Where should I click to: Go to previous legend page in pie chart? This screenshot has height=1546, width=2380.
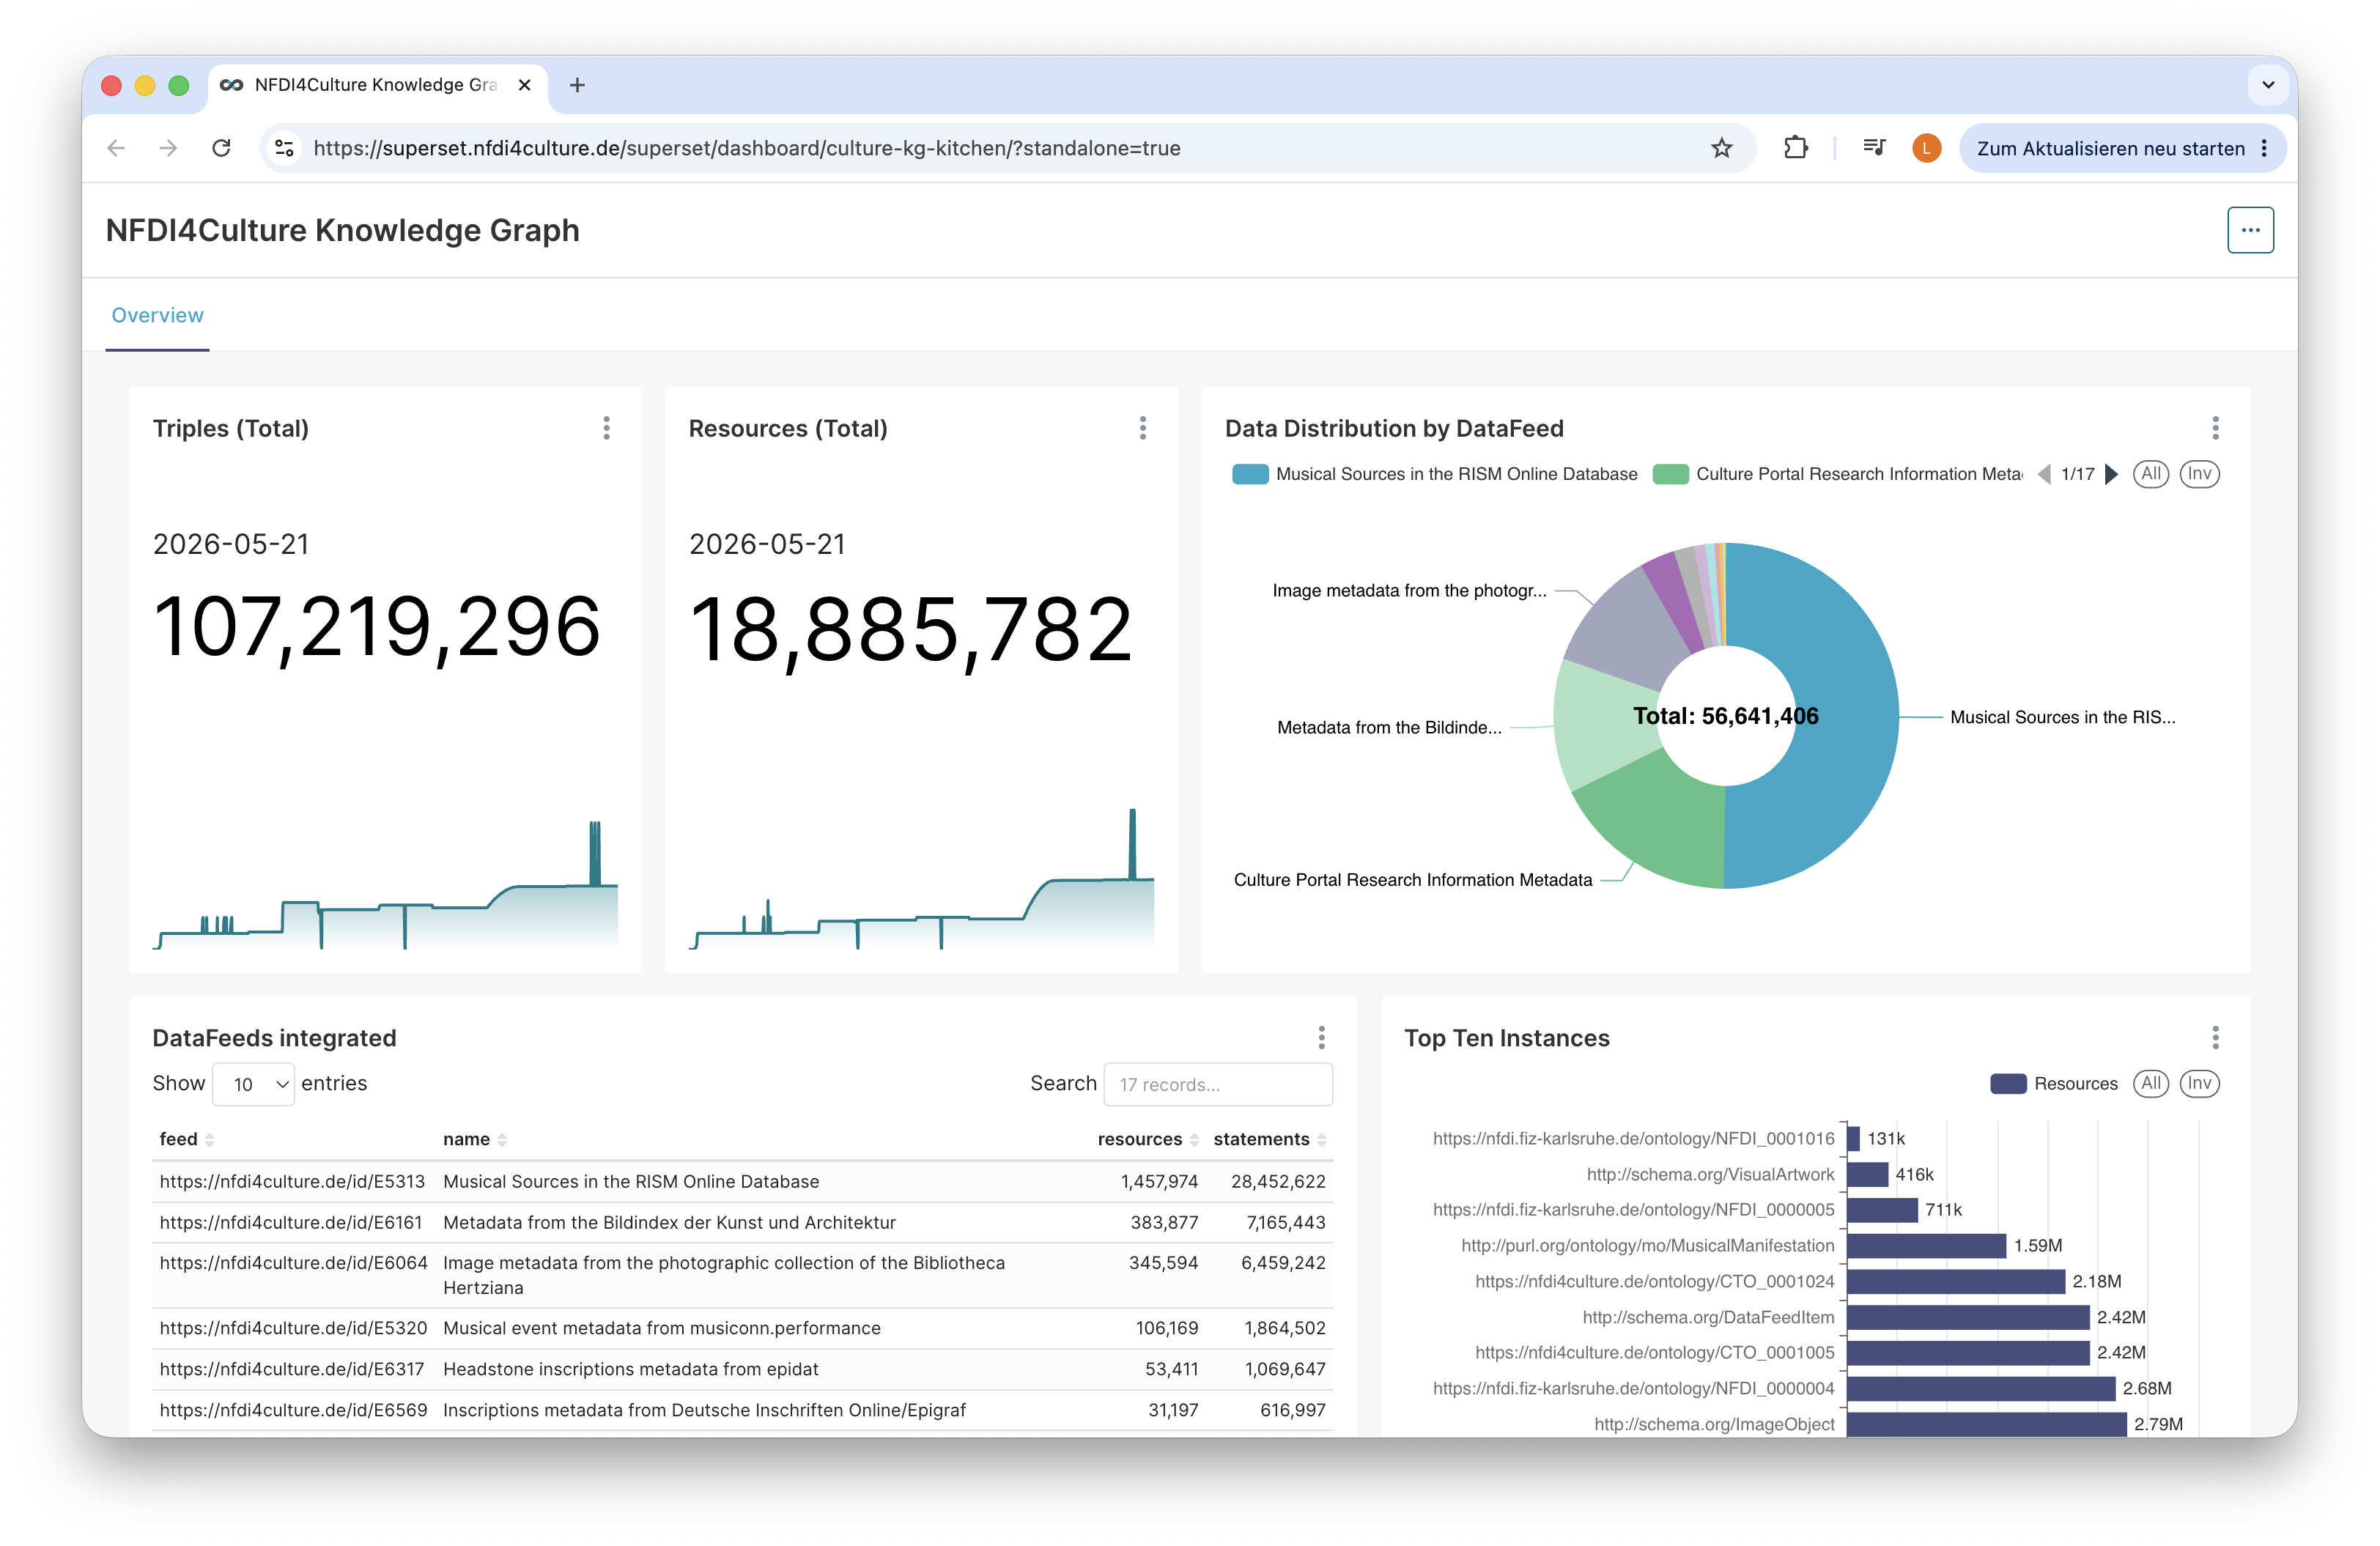2043,474
